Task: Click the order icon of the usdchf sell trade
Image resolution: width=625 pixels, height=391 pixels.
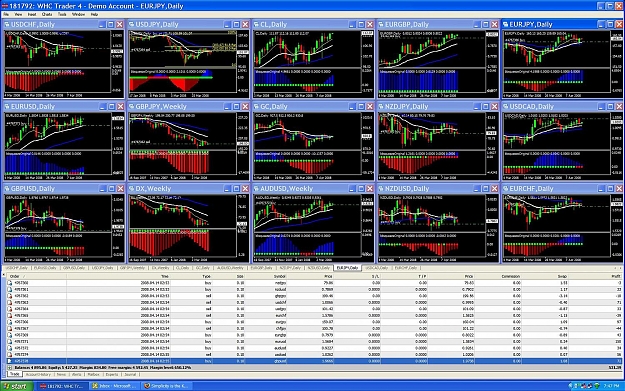Action: pyautogui.click(x=10, y=303)
